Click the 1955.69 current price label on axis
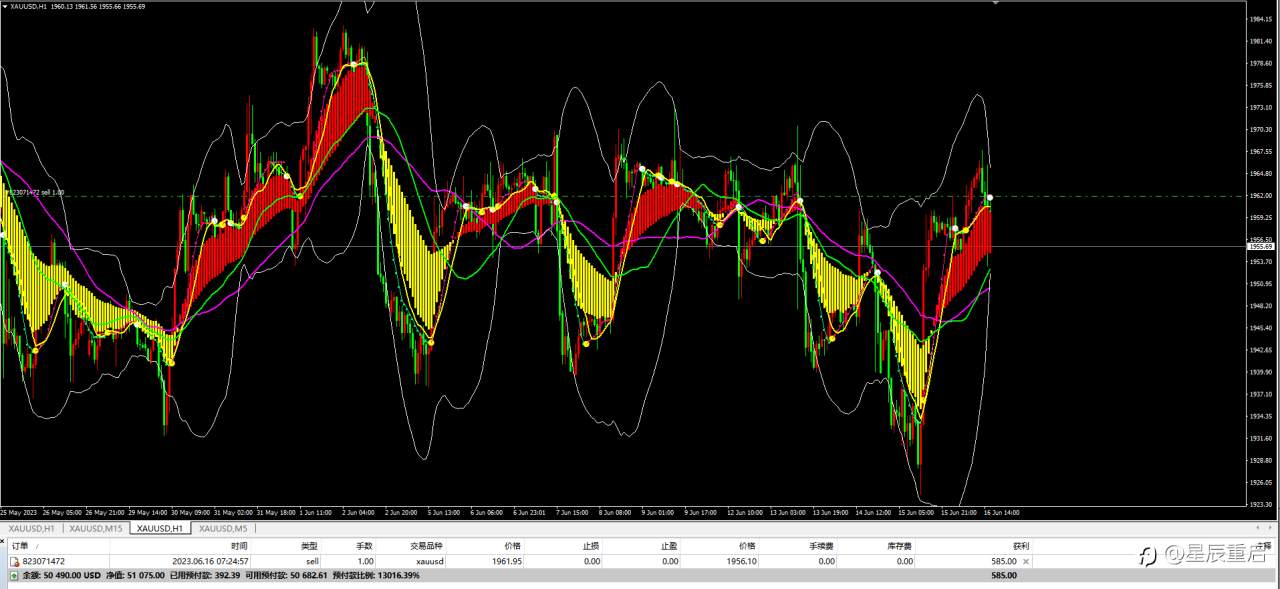 1260,246
